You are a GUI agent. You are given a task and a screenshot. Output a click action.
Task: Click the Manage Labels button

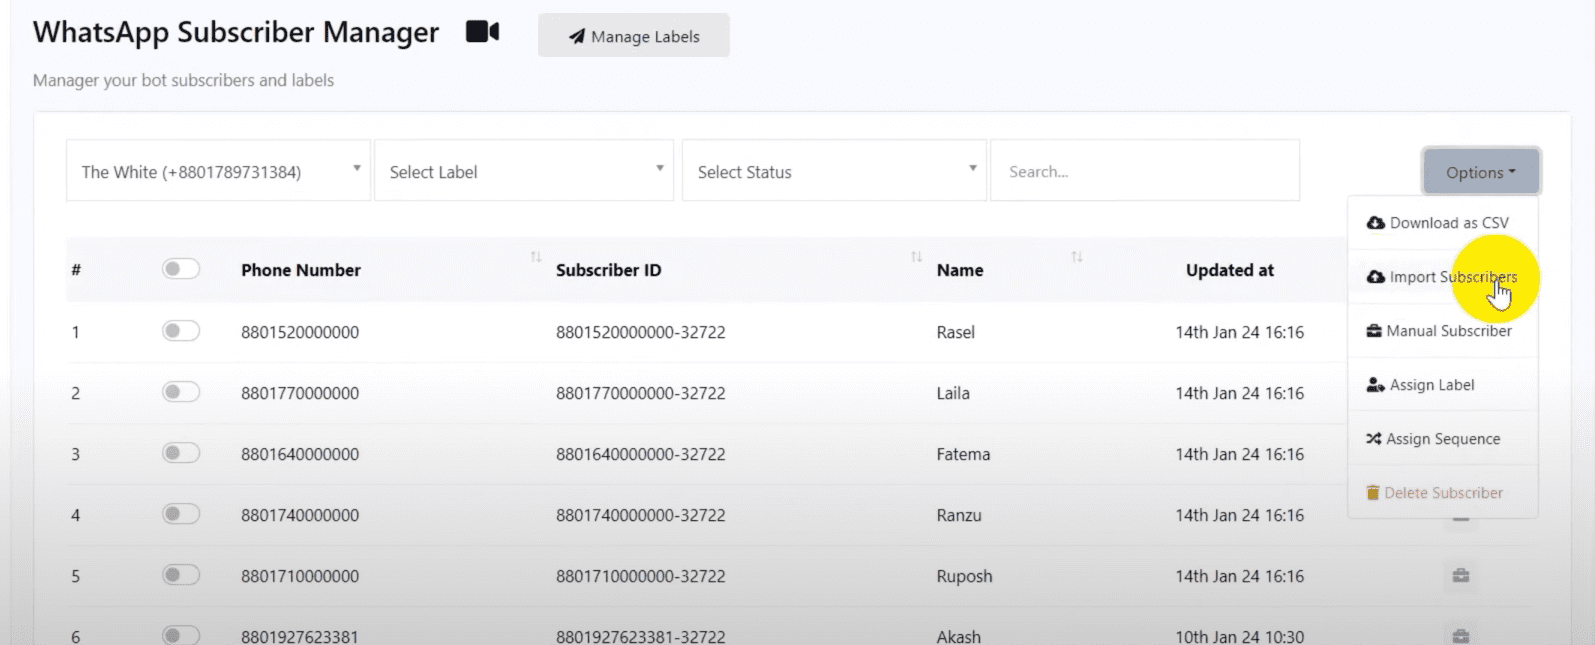pyautogui.click(x=634, y=36)
